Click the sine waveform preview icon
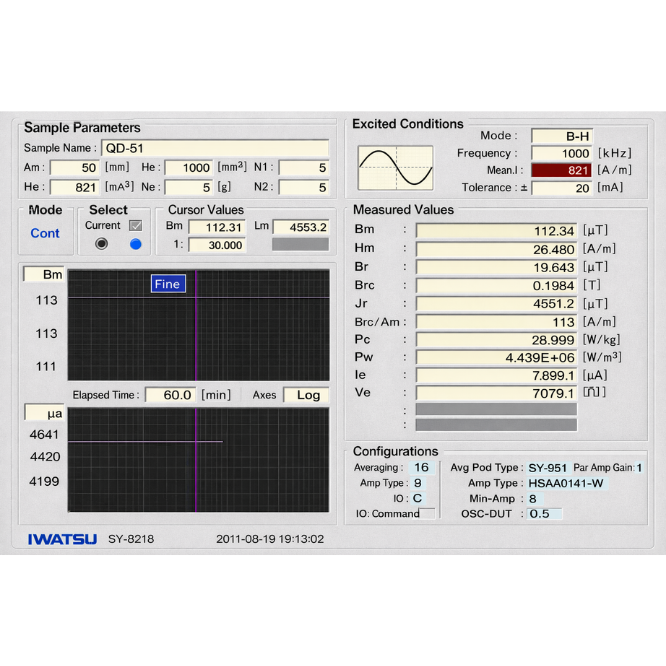This screenshot has height=666, width=666. pyautogui.click(x=395, y=168)
